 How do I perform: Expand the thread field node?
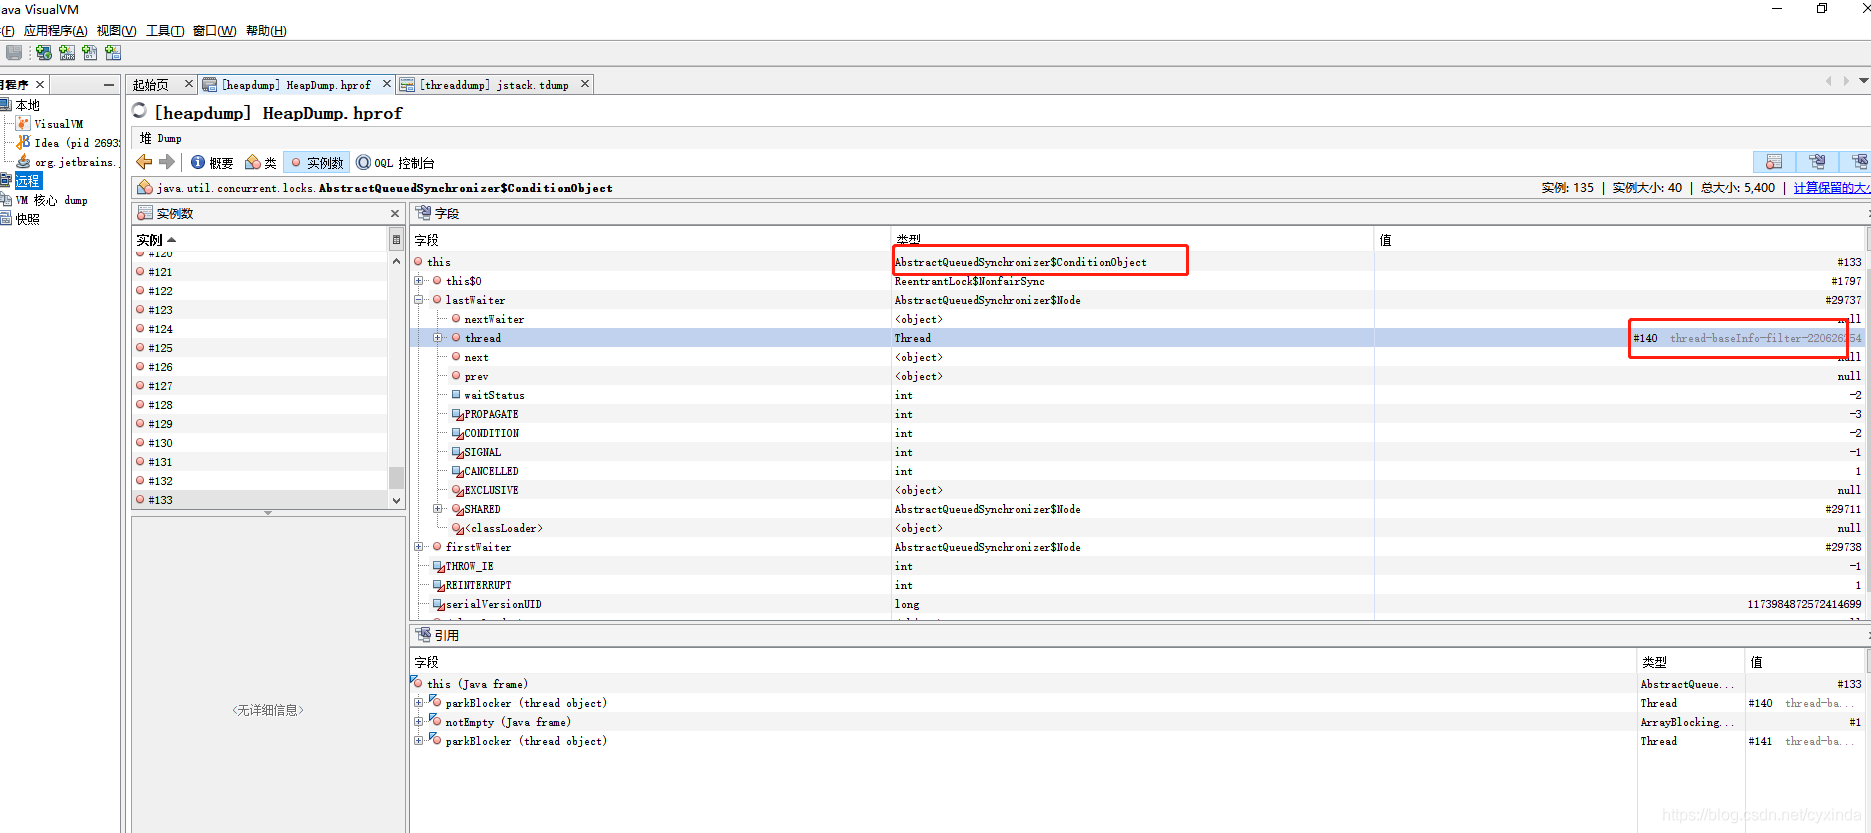(438, 338)
